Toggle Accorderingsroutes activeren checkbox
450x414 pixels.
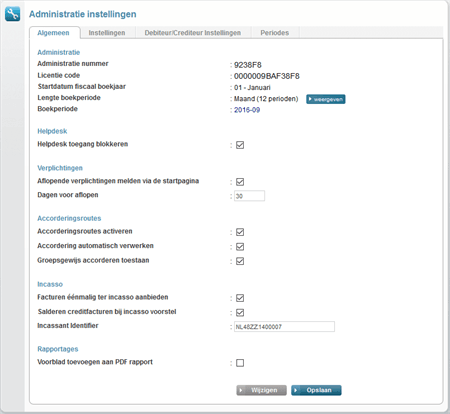[240, 232]
